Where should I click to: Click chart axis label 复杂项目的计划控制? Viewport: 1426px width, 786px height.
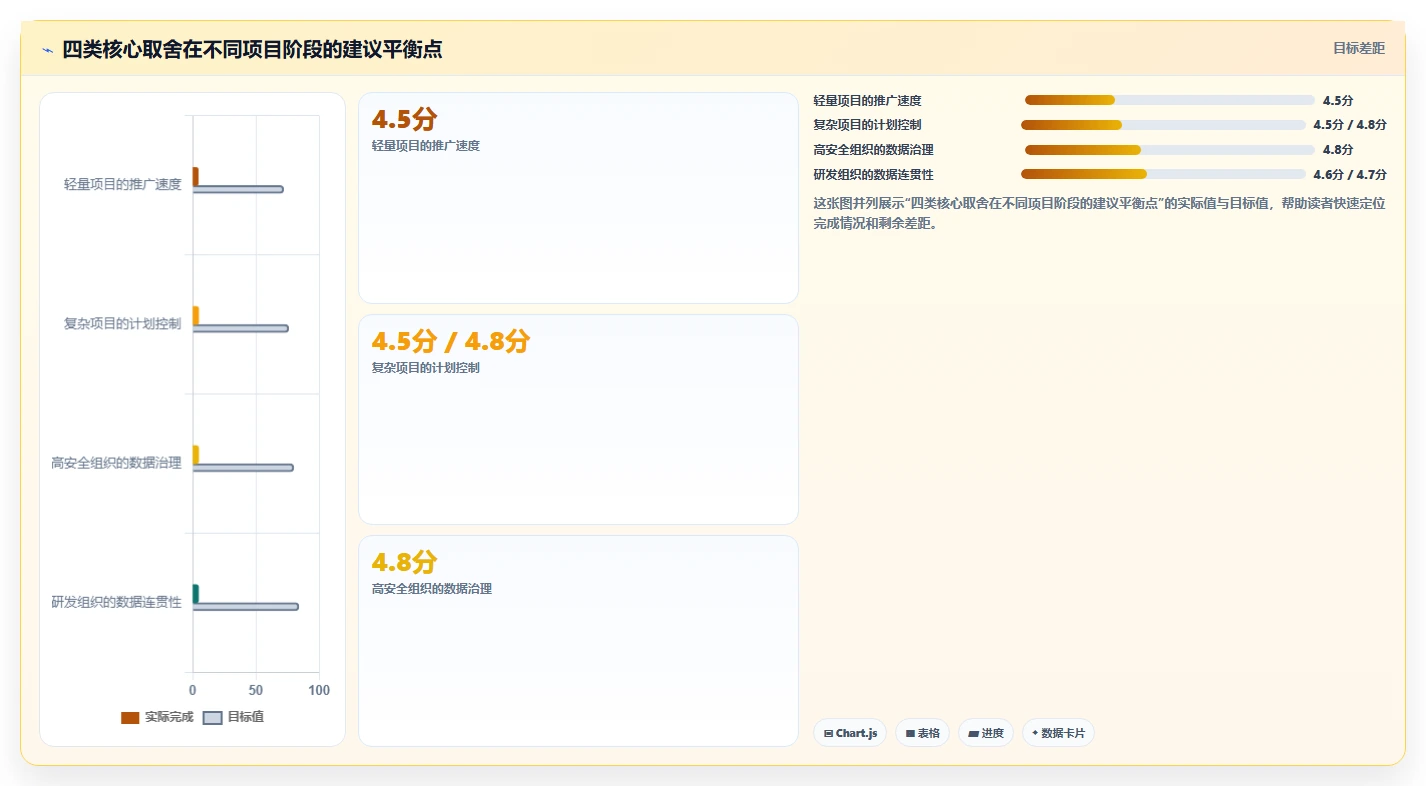123,324
